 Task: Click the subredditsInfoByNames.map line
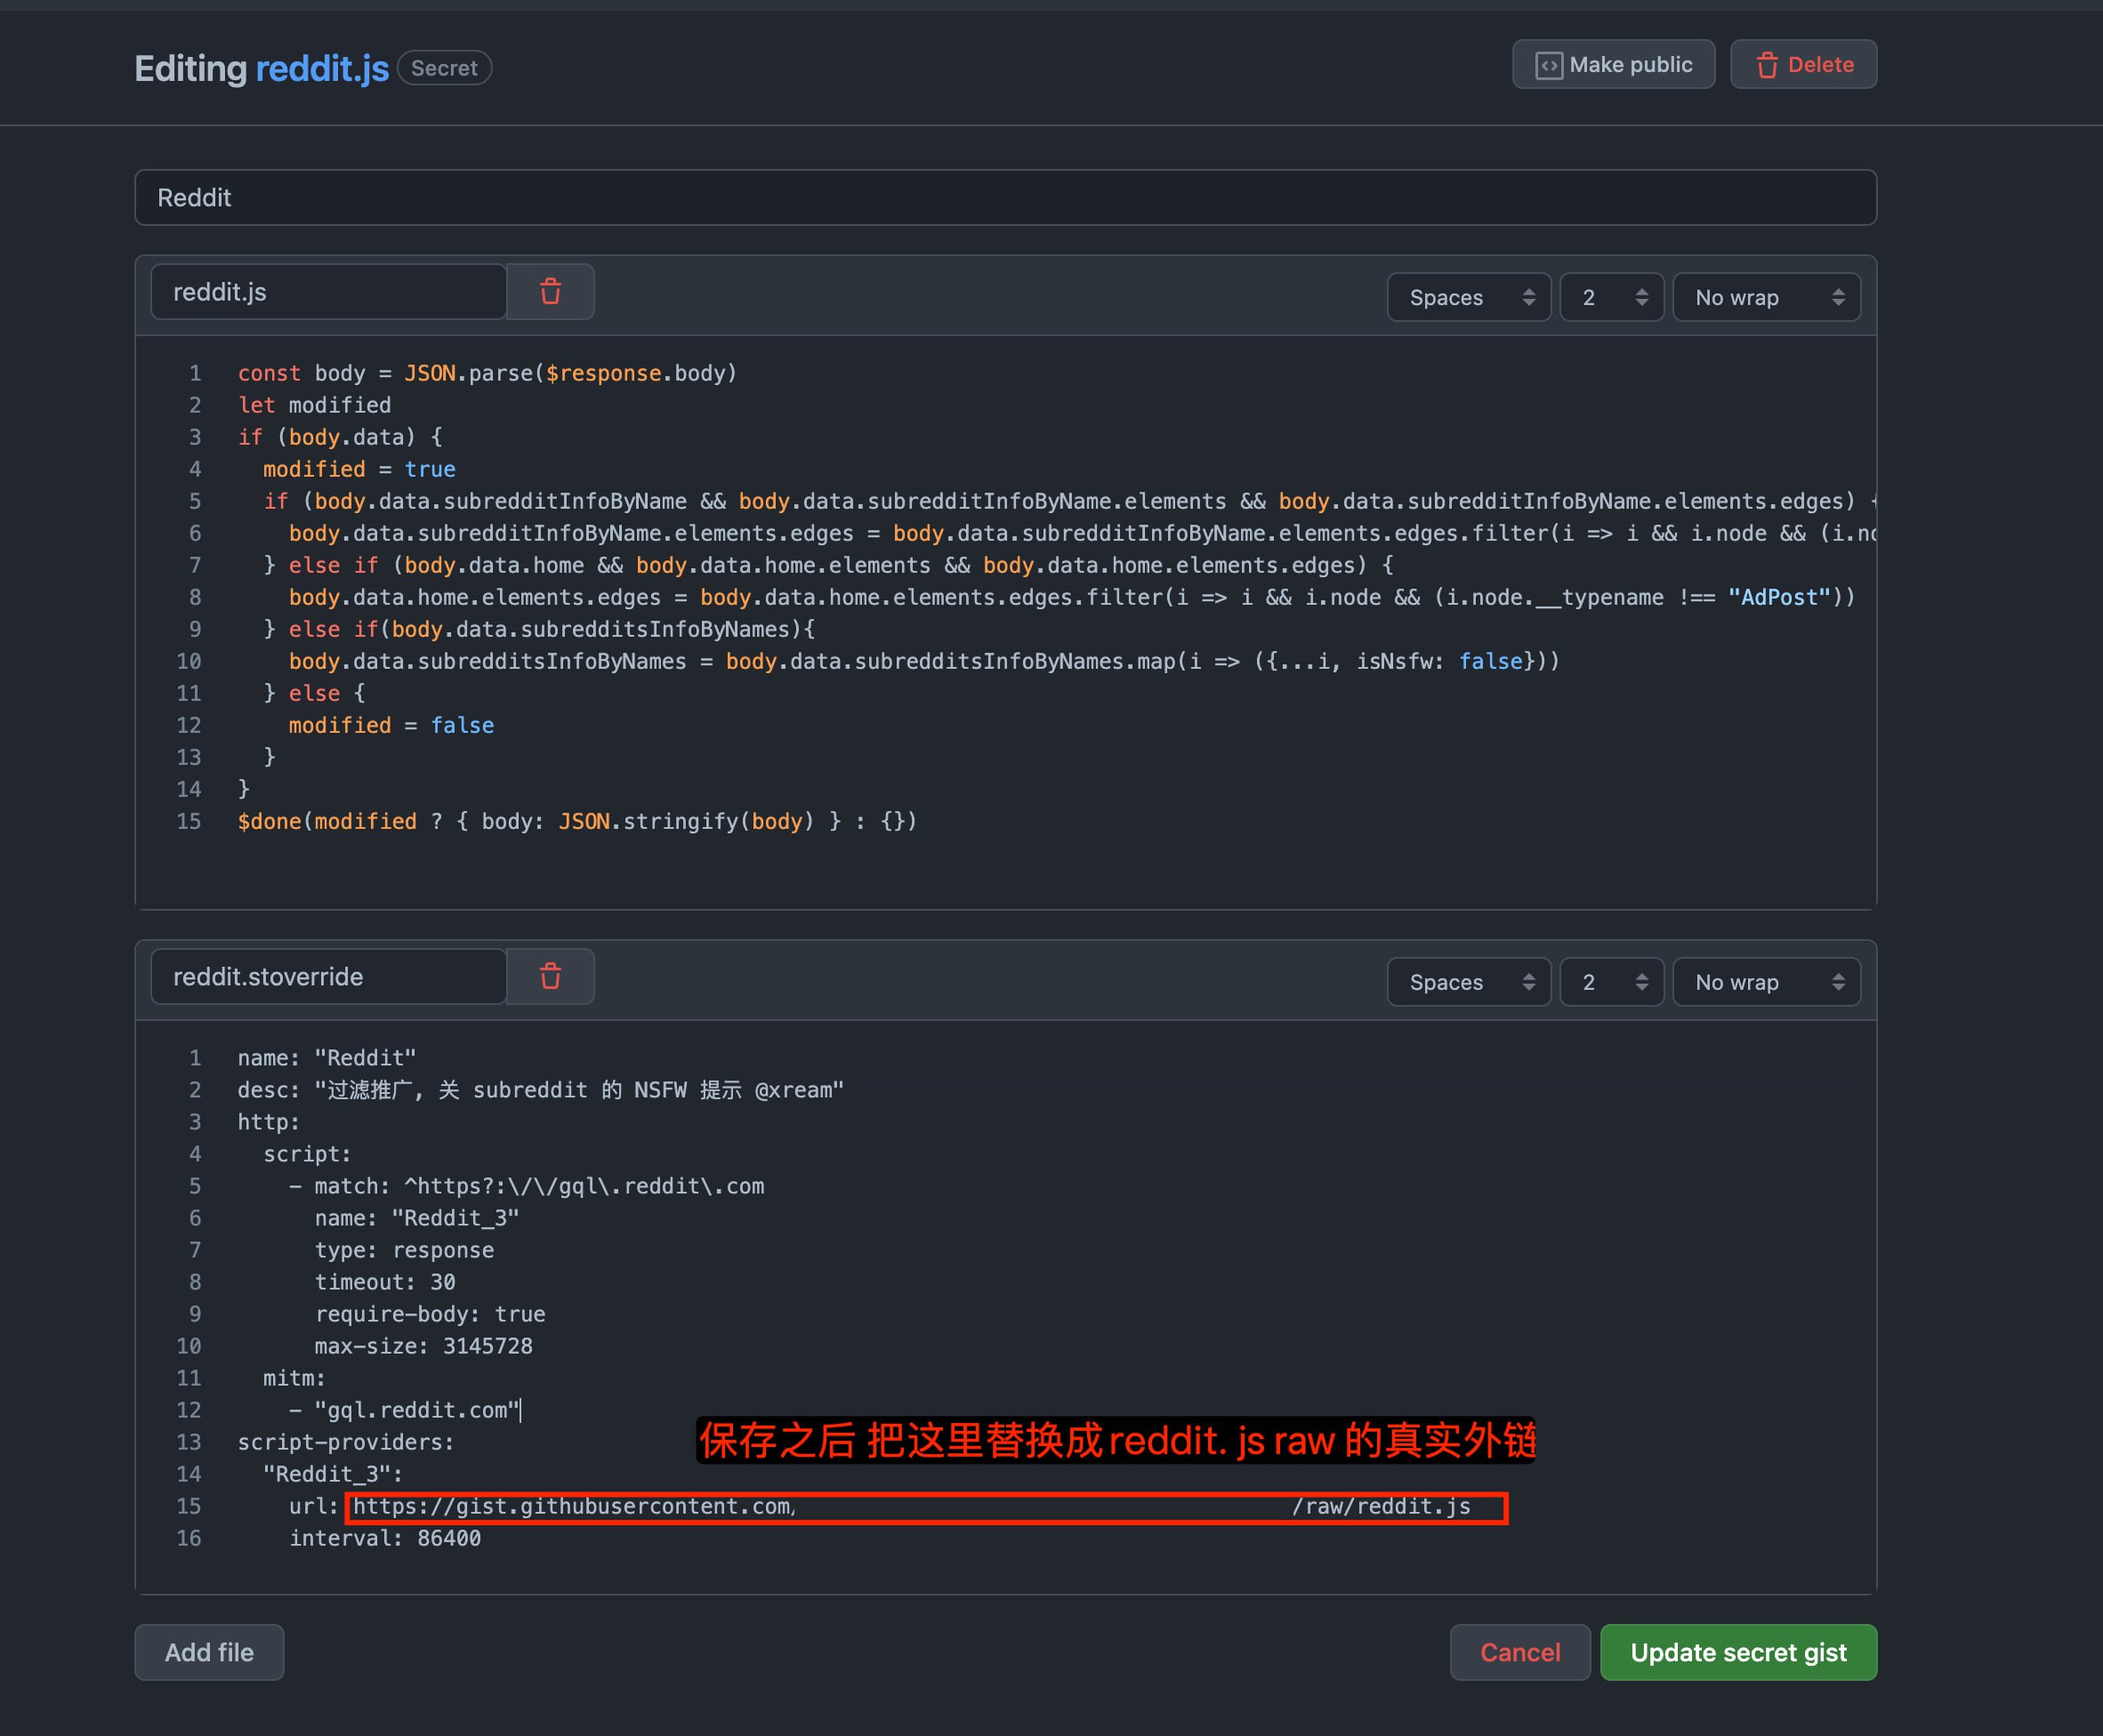[x=924, y=661]
